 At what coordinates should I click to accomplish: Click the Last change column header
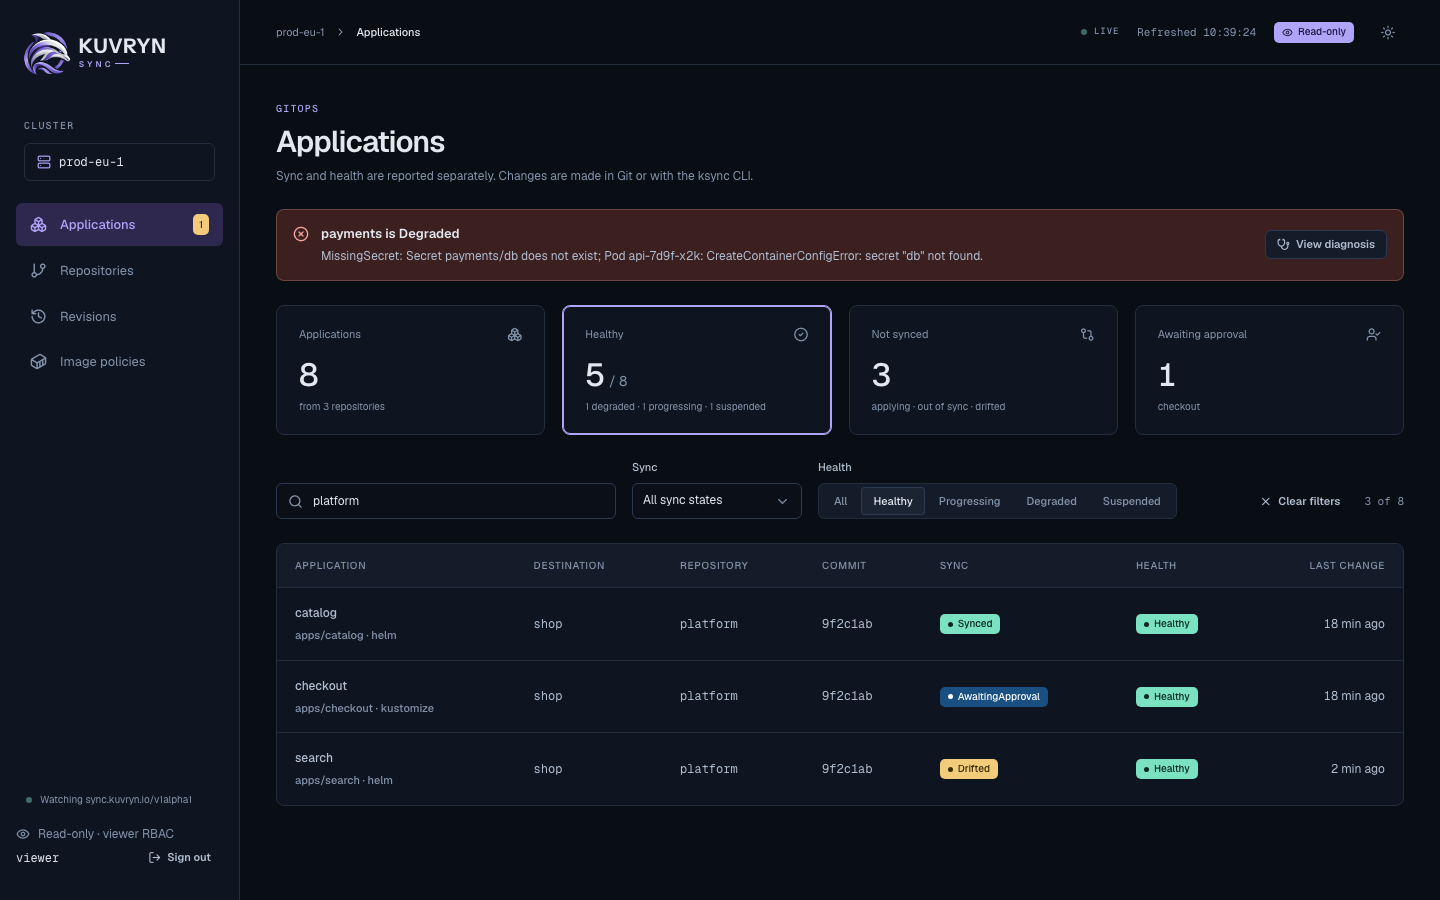click(1347, 566)
